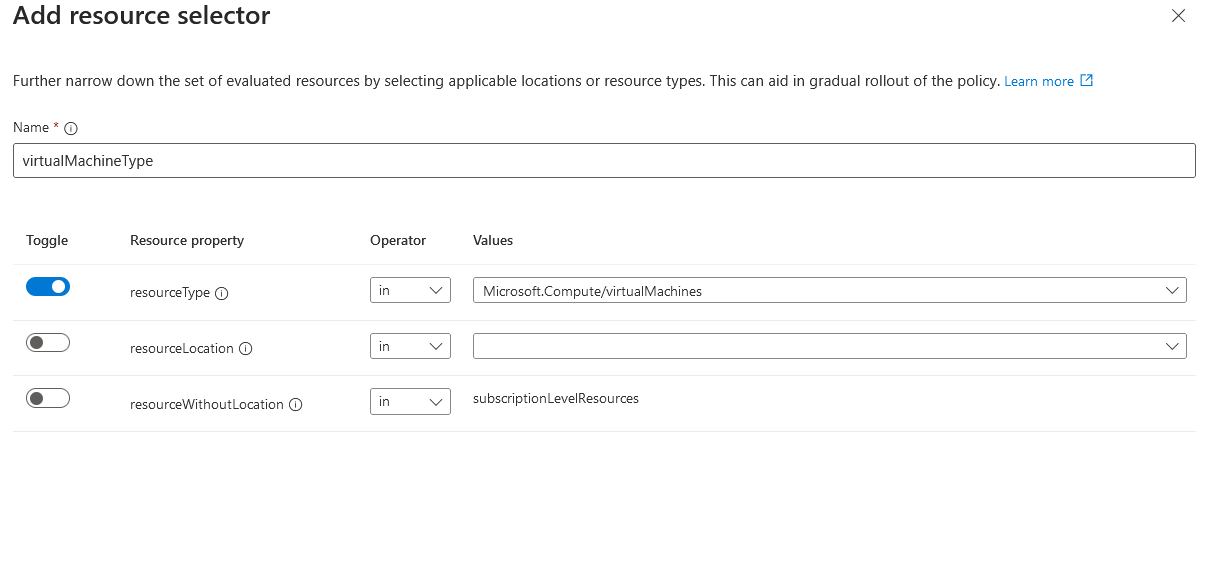Enable the resourceLocation toggle
1209x586 pixels.
click(48, 343)
